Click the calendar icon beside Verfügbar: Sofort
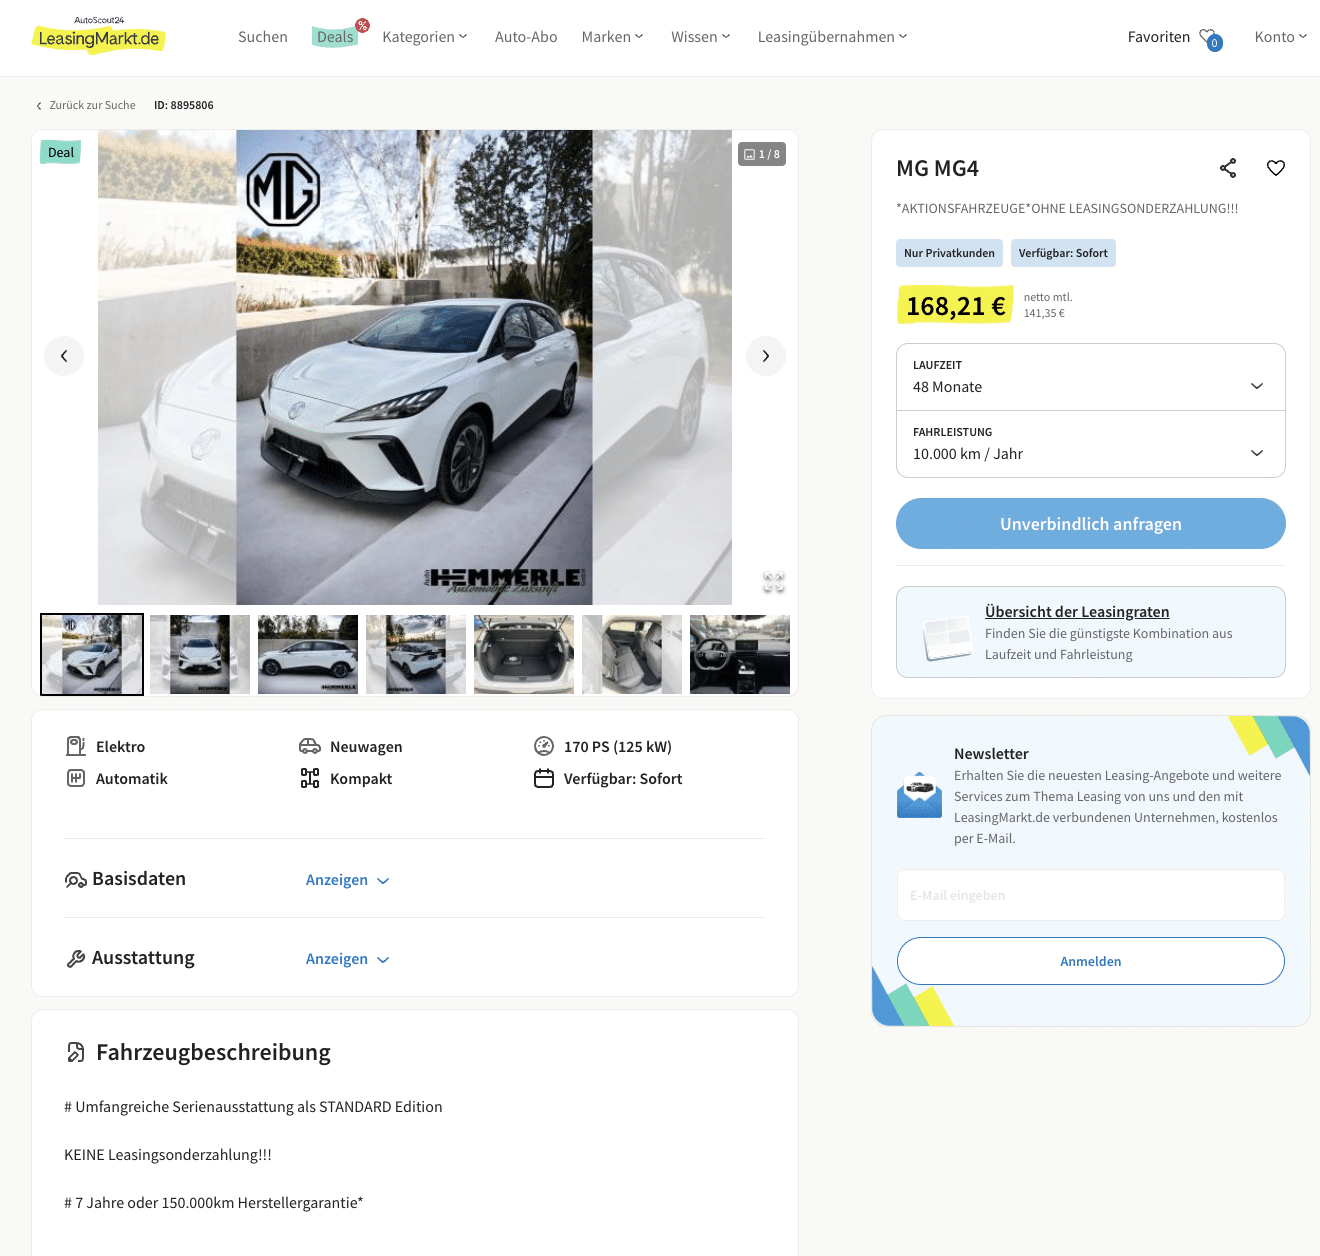 pos(544,778)
